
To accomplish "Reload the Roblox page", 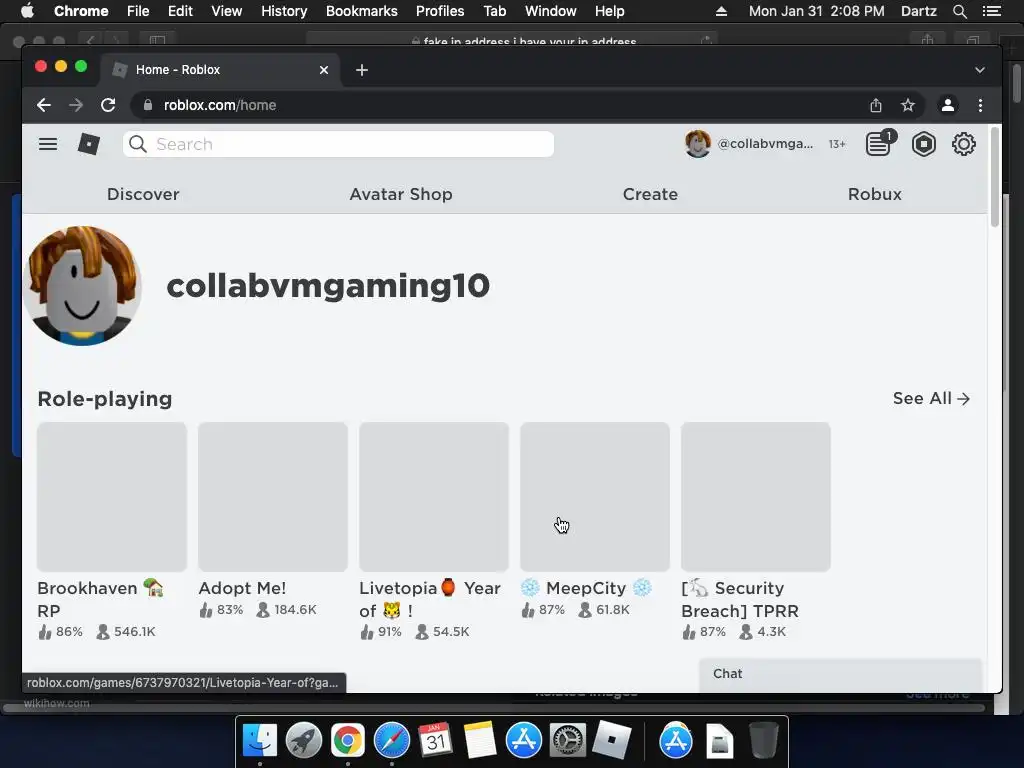I will click(x=108, y=105).
